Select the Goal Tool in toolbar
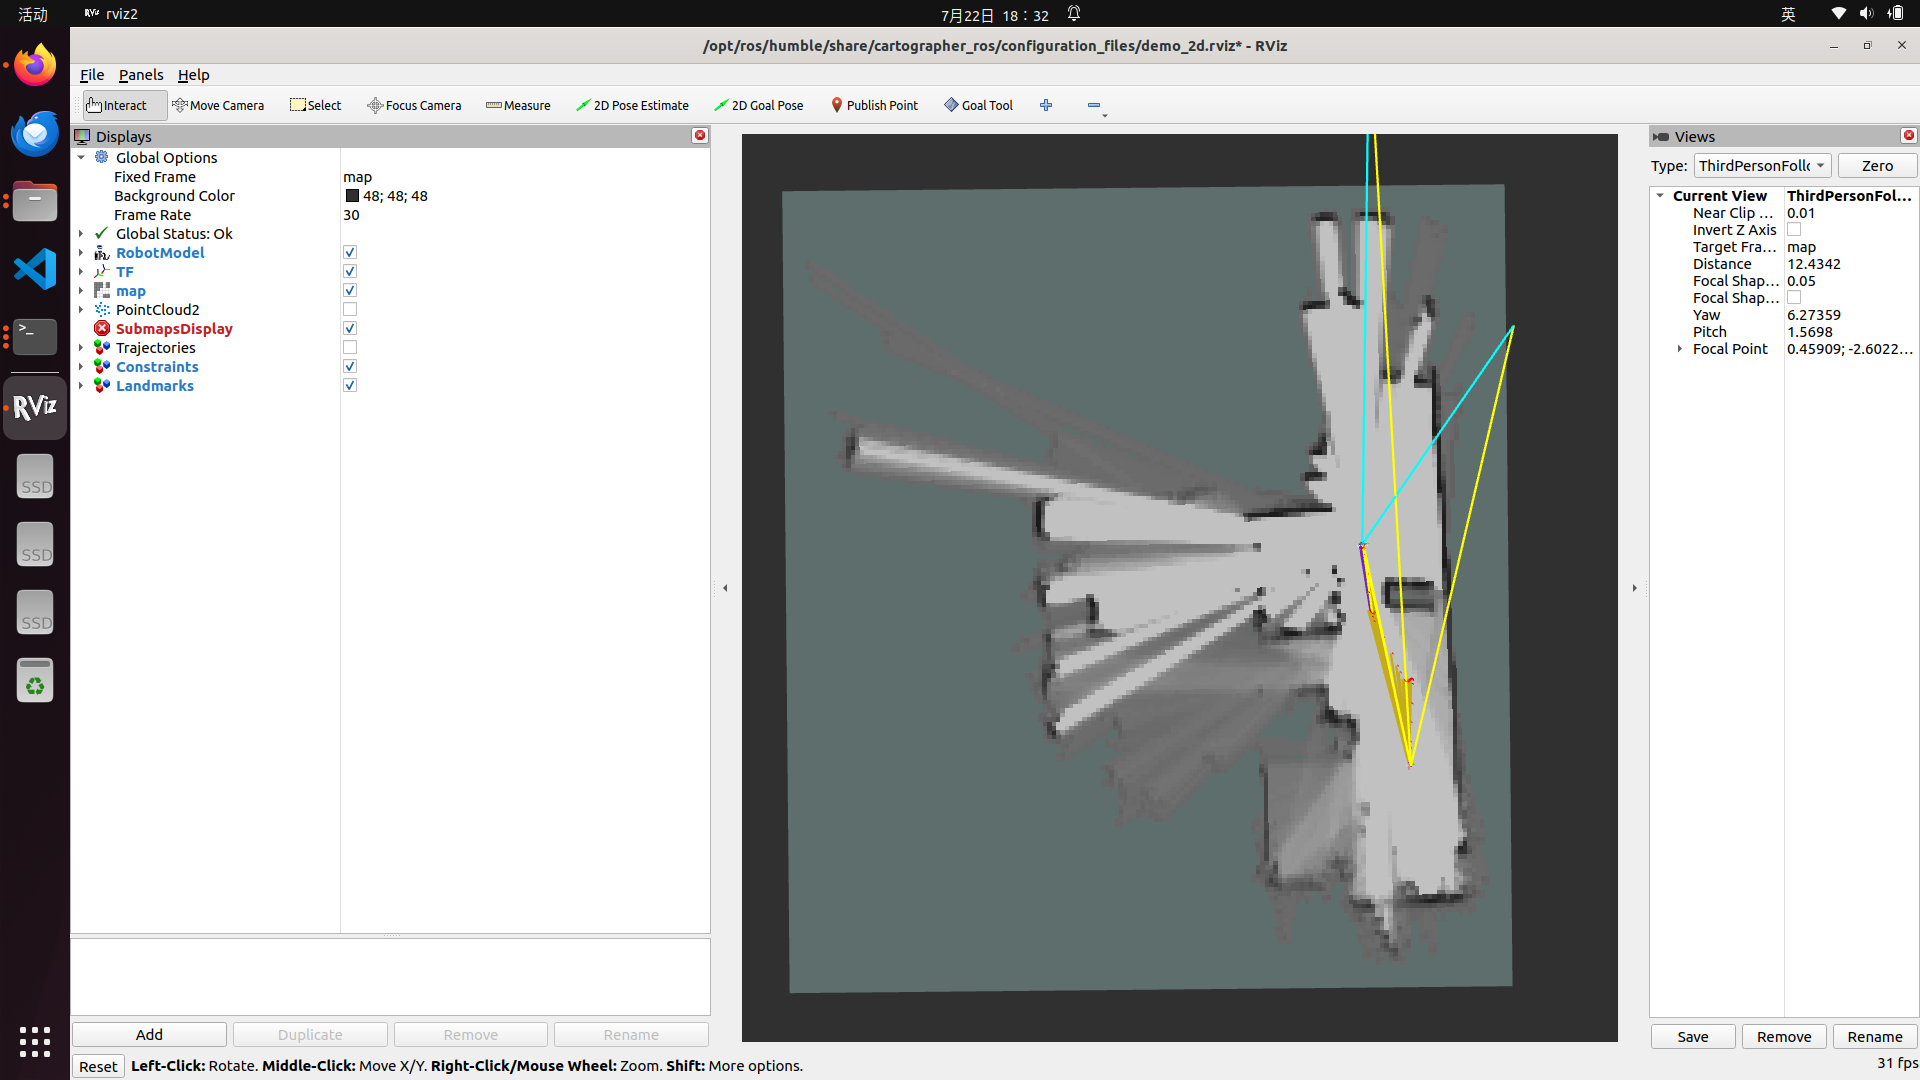Screen dimensions: 1920x1080 [x=978, y=105]
